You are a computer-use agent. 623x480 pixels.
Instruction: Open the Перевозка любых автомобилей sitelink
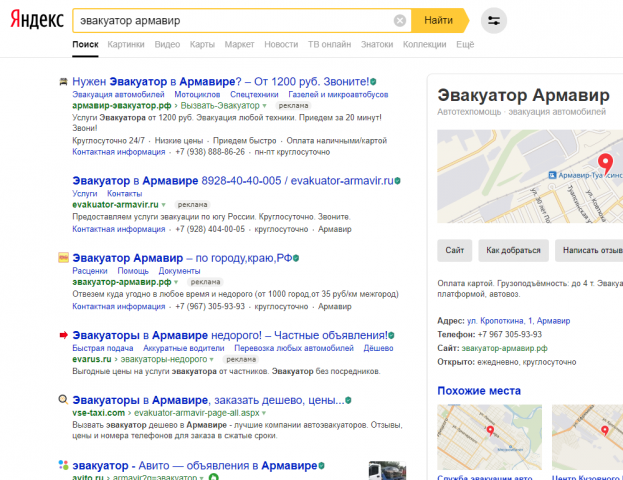294,348
